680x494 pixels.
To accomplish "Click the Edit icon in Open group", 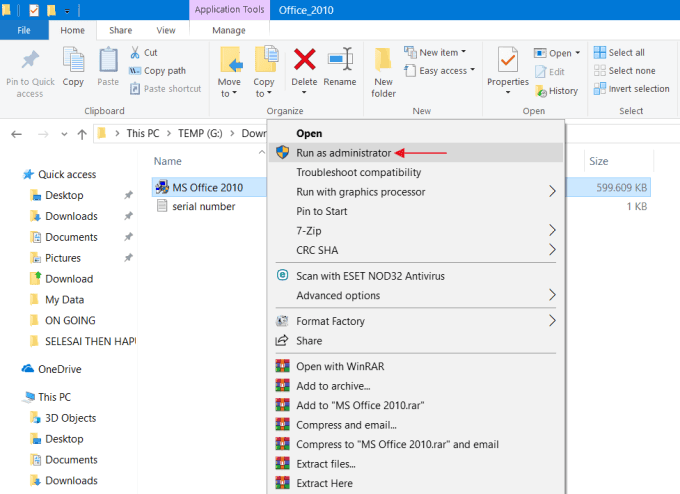I will click(540, 72).
